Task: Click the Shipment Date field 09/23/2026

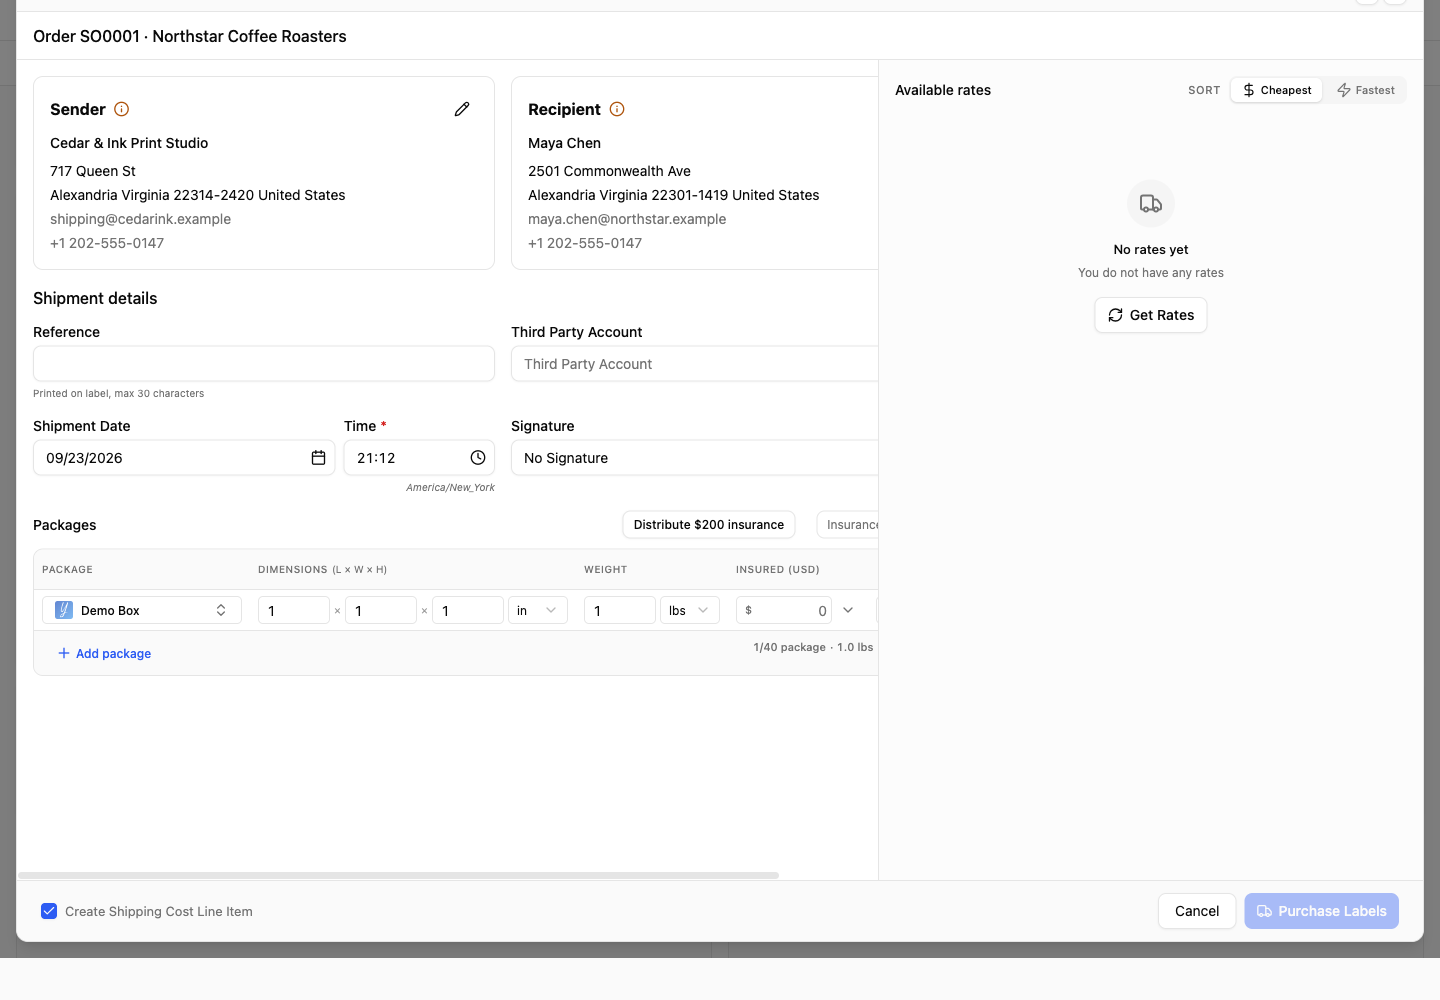Action: click(185, 458)
